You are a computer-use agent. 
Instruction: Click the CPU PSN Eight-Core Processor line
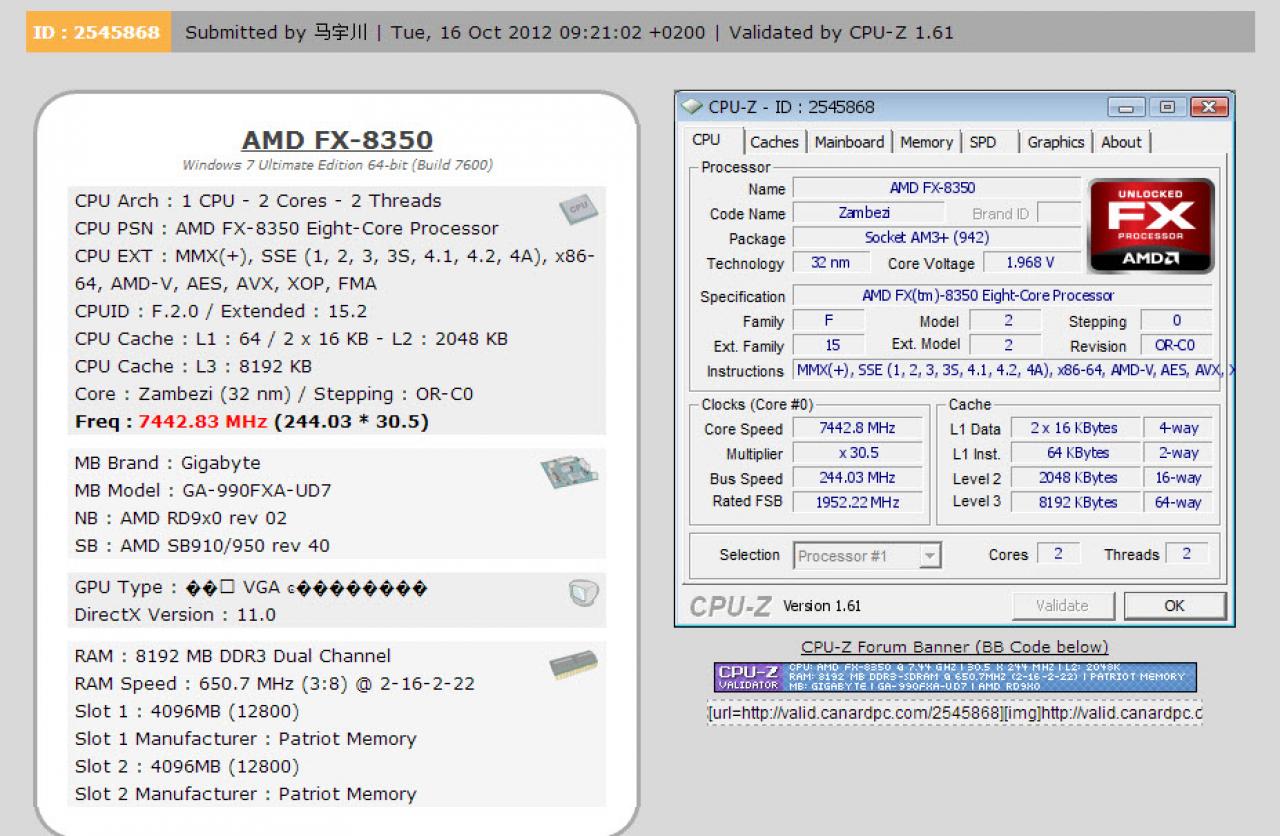click(286, 228)
